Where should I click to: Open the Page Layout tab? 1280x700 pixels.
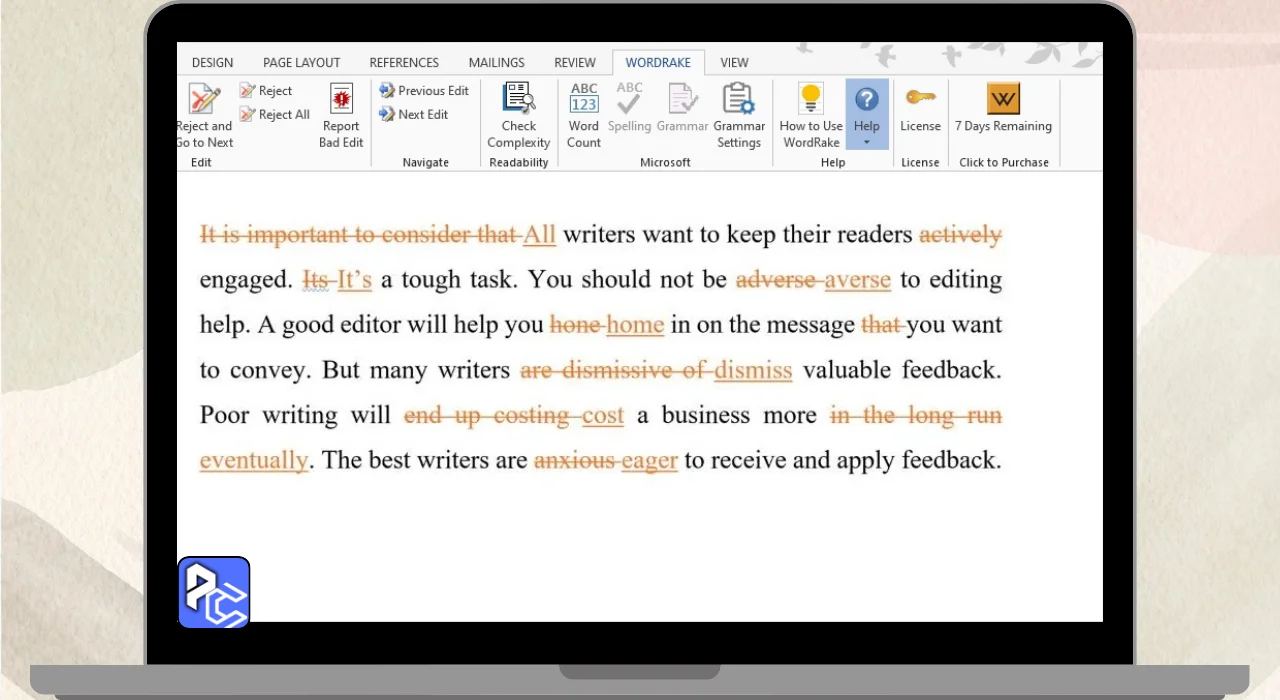pos(301,63)
